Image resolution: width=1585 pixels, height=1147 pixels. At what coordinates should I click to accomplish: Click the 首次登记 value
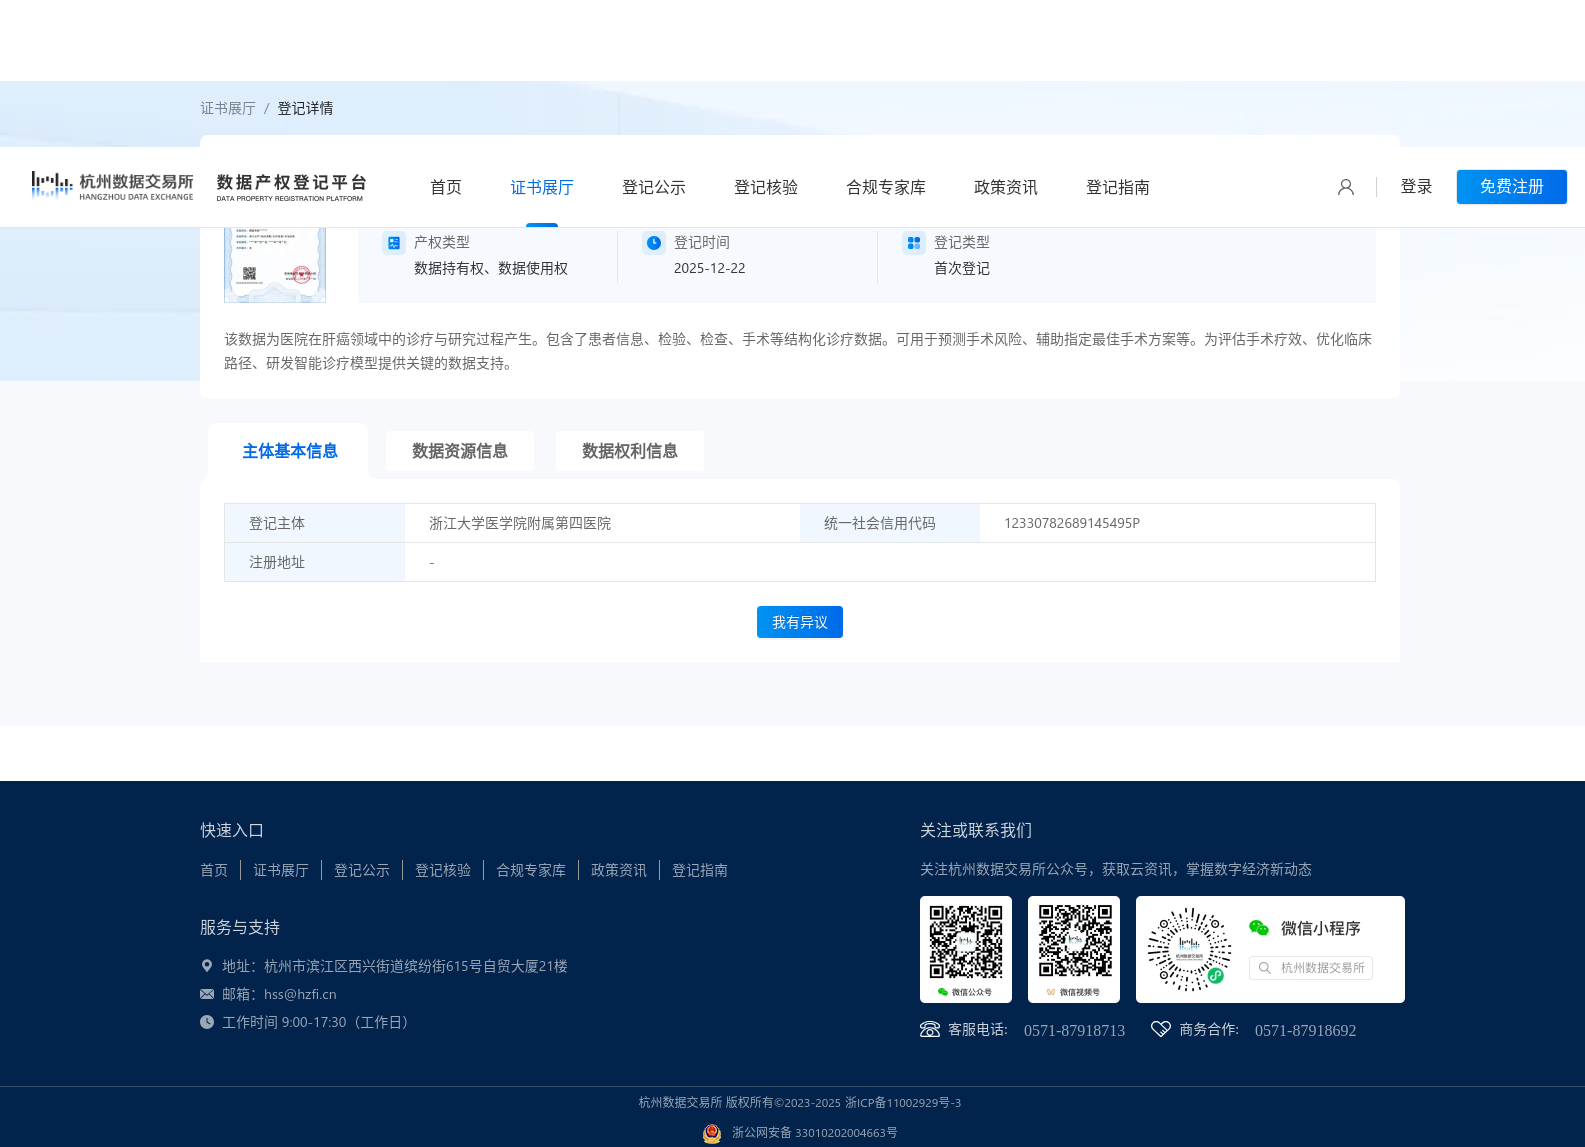pos(962,268)
